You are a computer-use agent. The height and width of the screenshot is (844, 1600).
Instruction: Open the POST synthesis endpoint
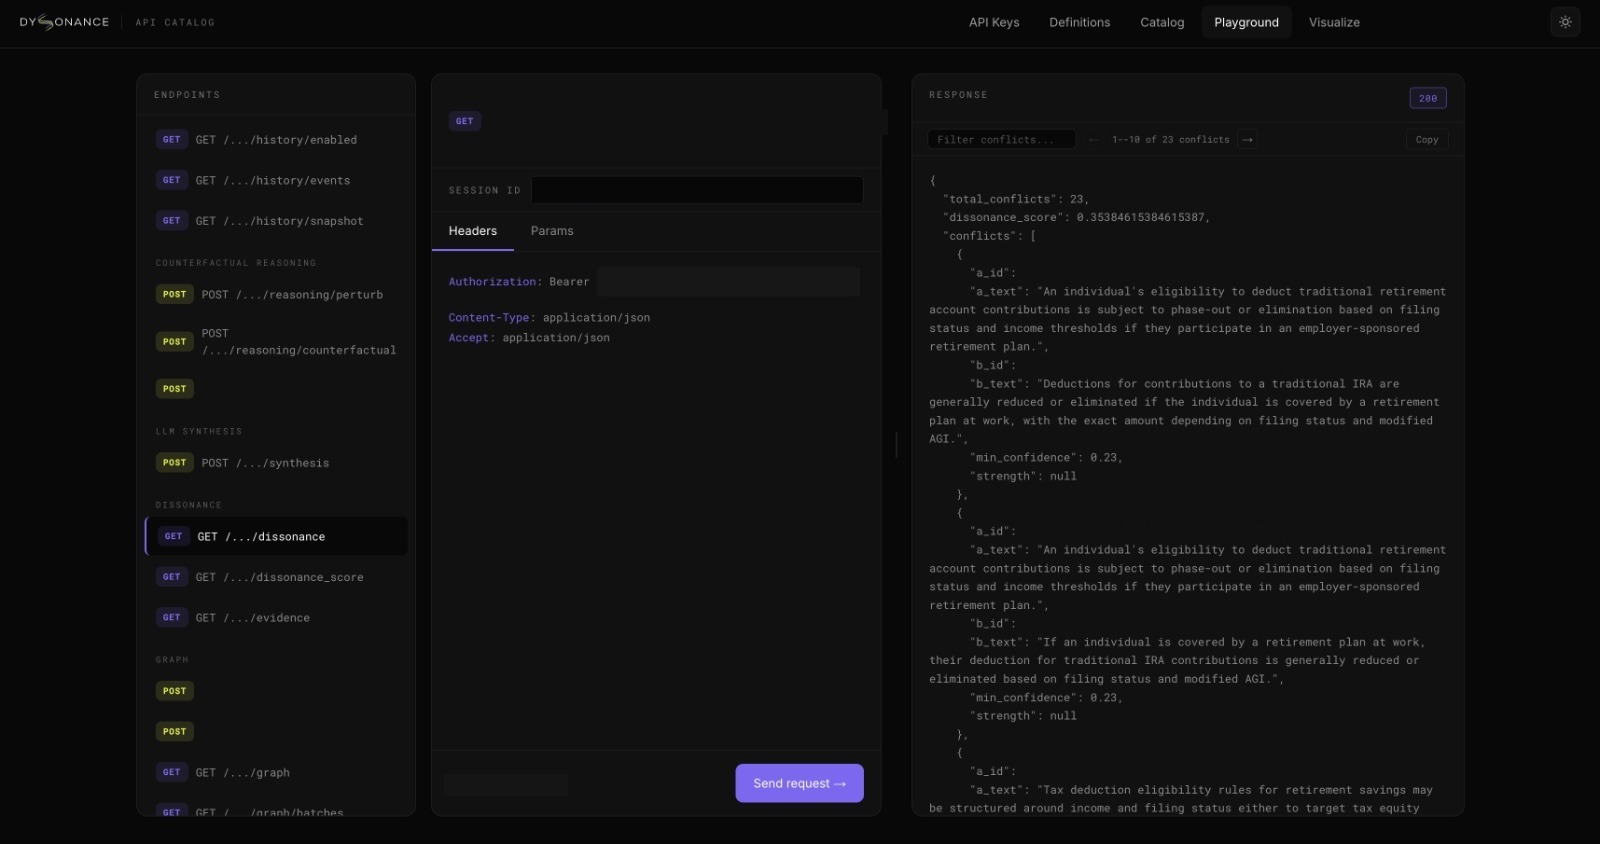click(x=276, y=463)
